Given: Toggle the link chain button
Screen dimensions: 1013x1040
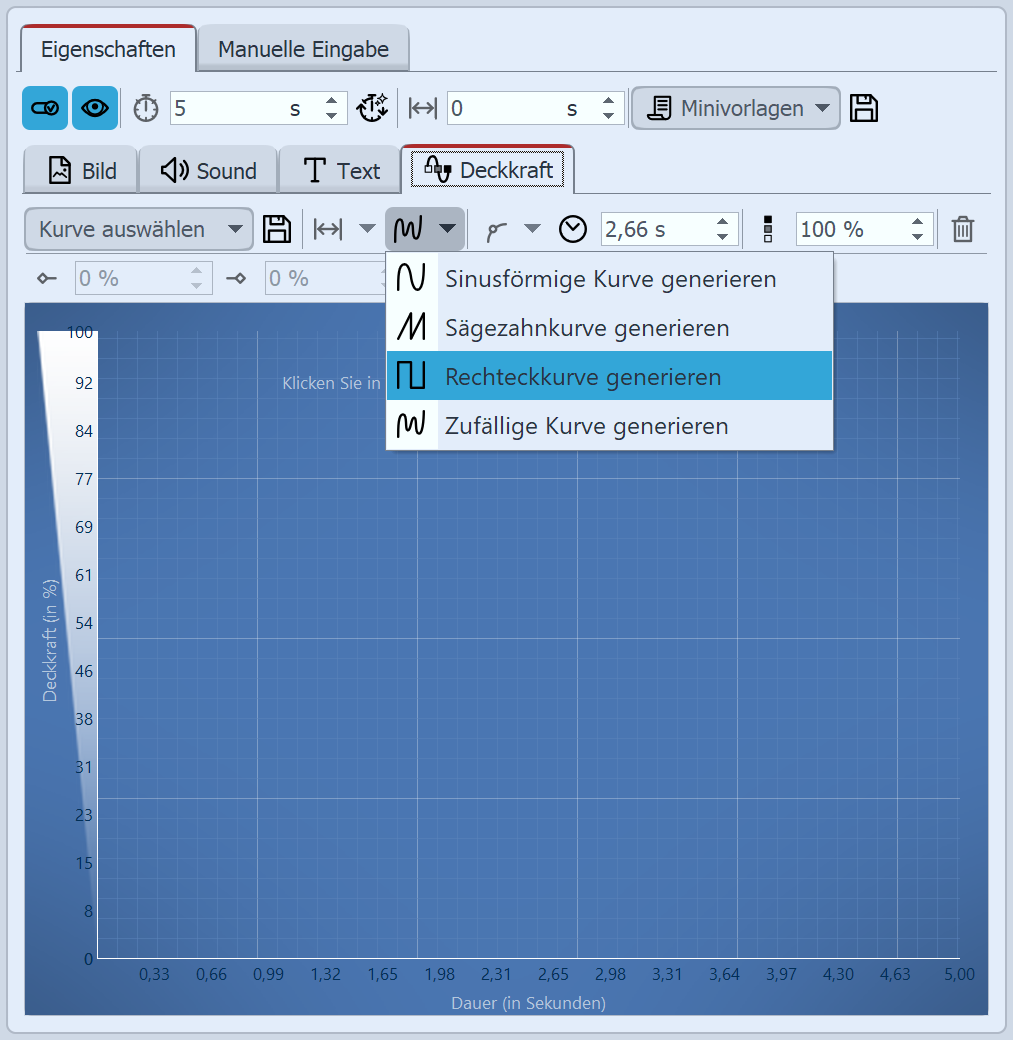Looking at the screenshot, I should (46, 108).
